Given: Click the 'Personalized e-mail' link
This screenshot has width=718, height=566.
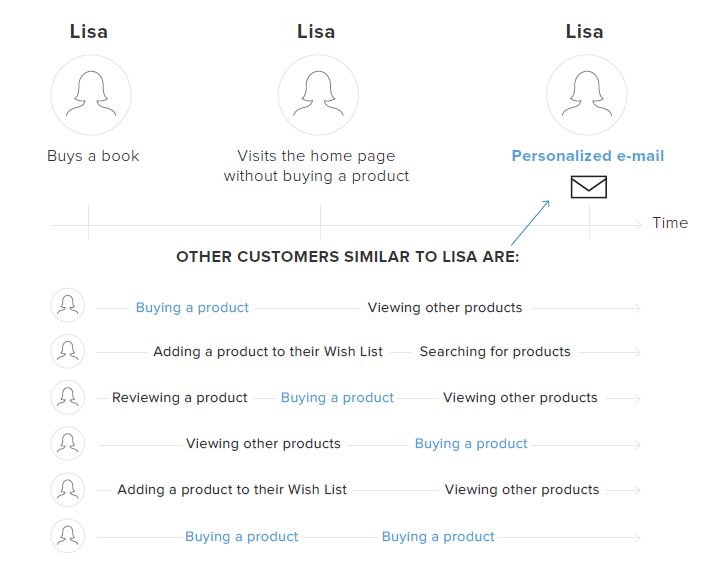Looking at the screenshot, I should pyautogui.click(x=587, y=156).
